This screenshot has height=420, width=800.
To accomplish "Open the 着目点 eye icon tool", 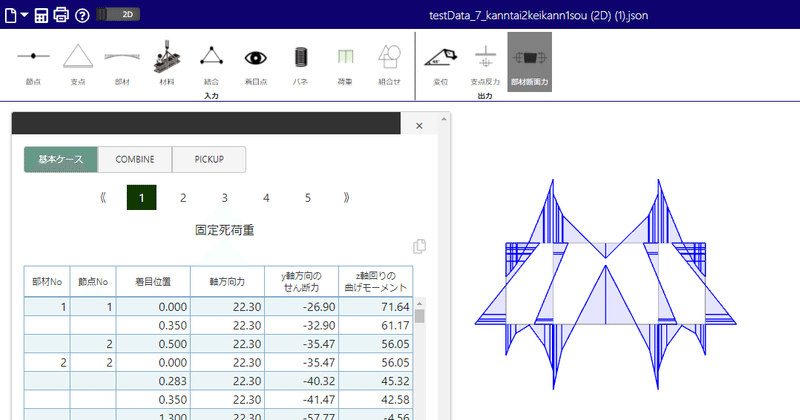I will point(256,63).
